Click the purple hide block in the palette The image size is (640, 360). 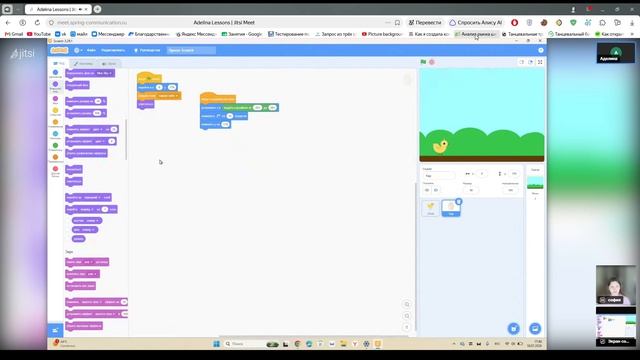click(x=74, y=181)
